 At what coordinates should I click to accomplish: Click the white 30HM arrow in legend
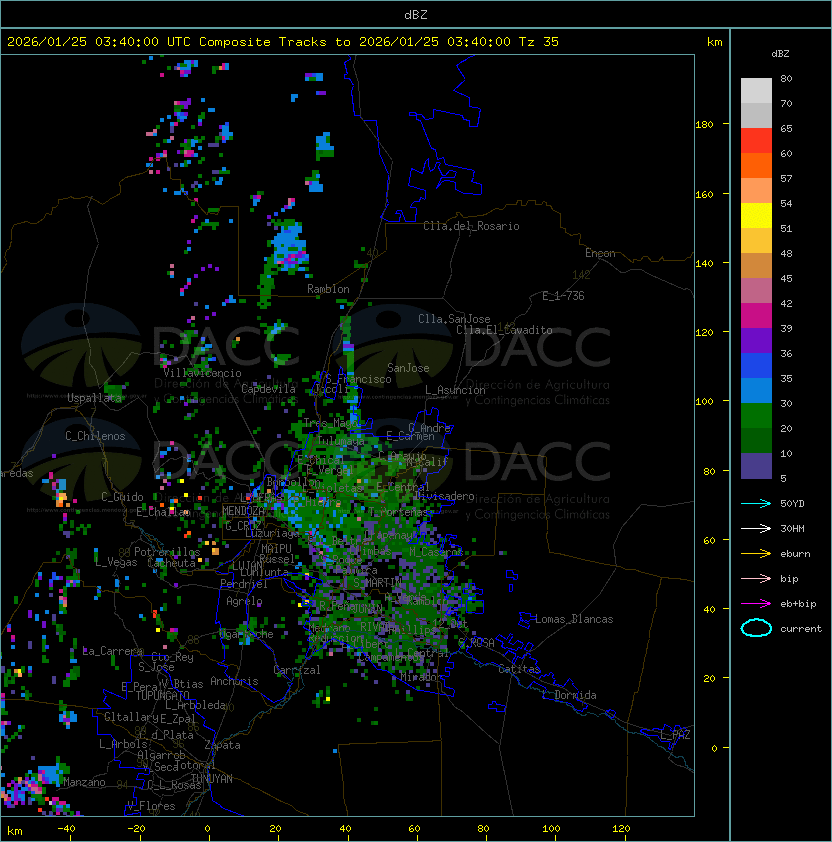tap(756, 528)
